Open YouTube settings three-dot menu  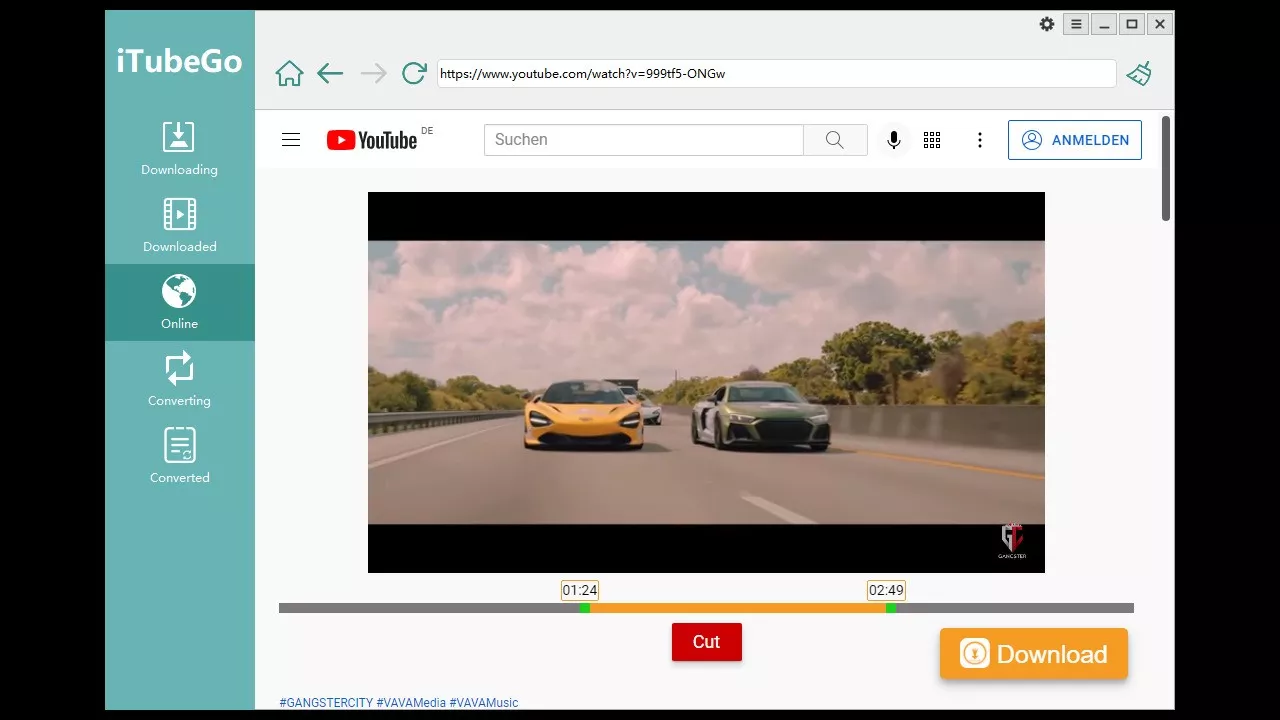[x=980, y=140]
